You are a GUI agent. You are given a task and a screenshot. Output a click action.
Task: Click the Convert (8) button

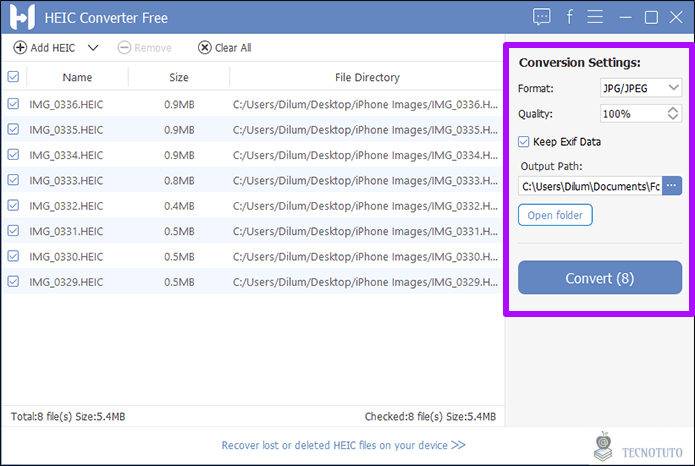click(600, 278)
